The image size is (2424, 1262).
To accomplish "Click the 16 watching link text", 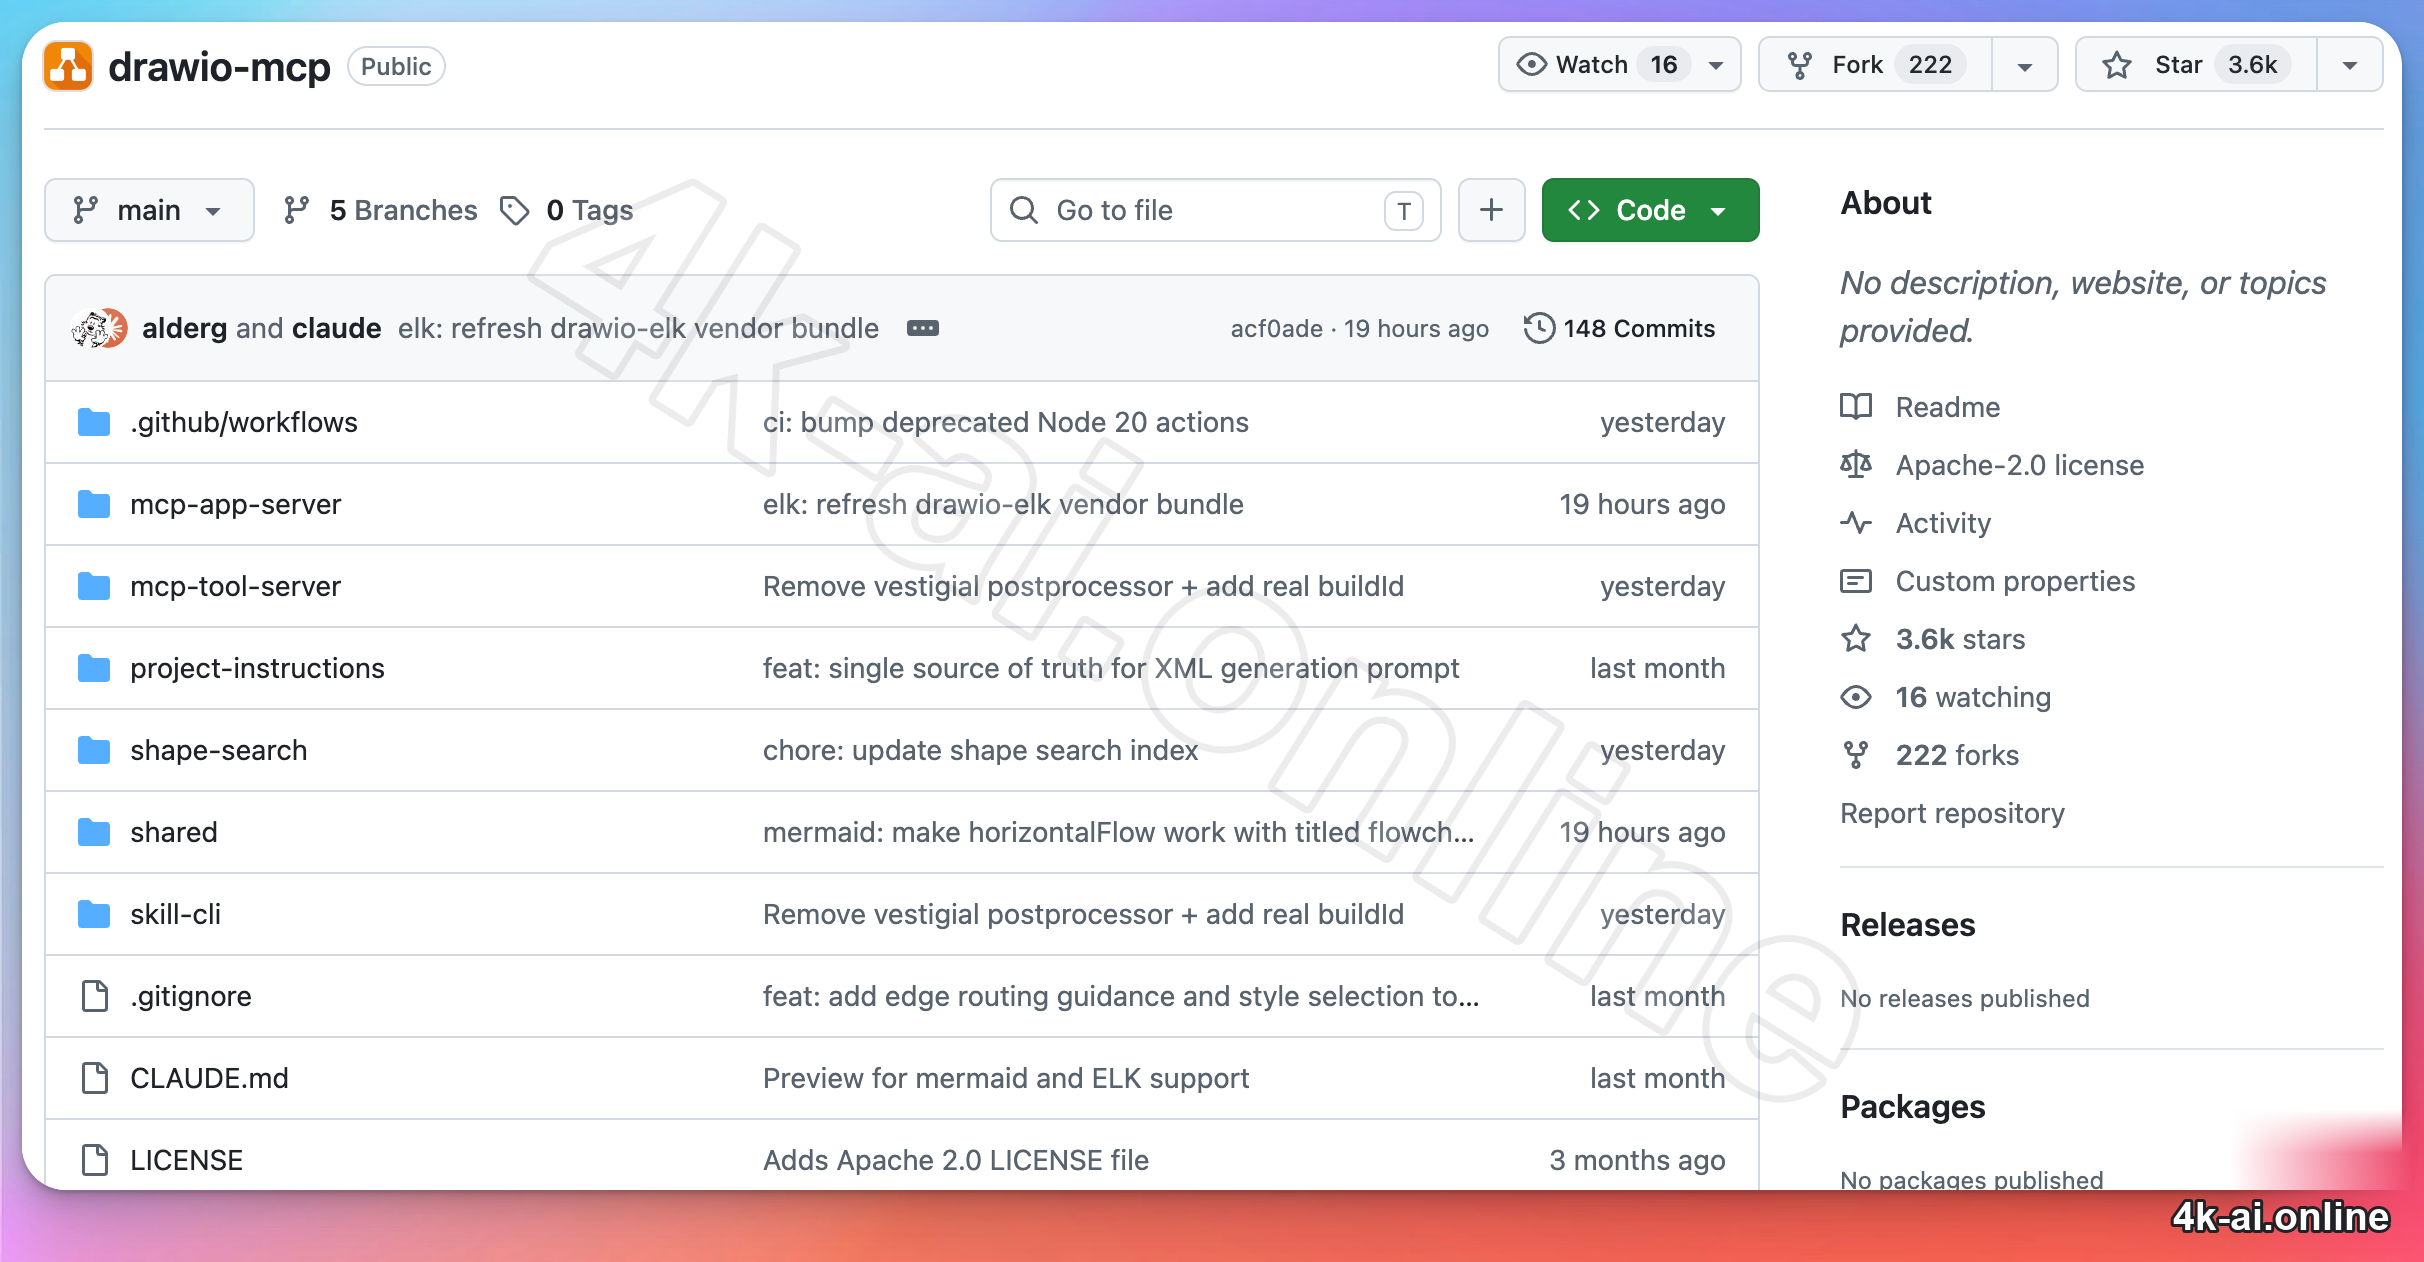I will tap(1973, 697).
